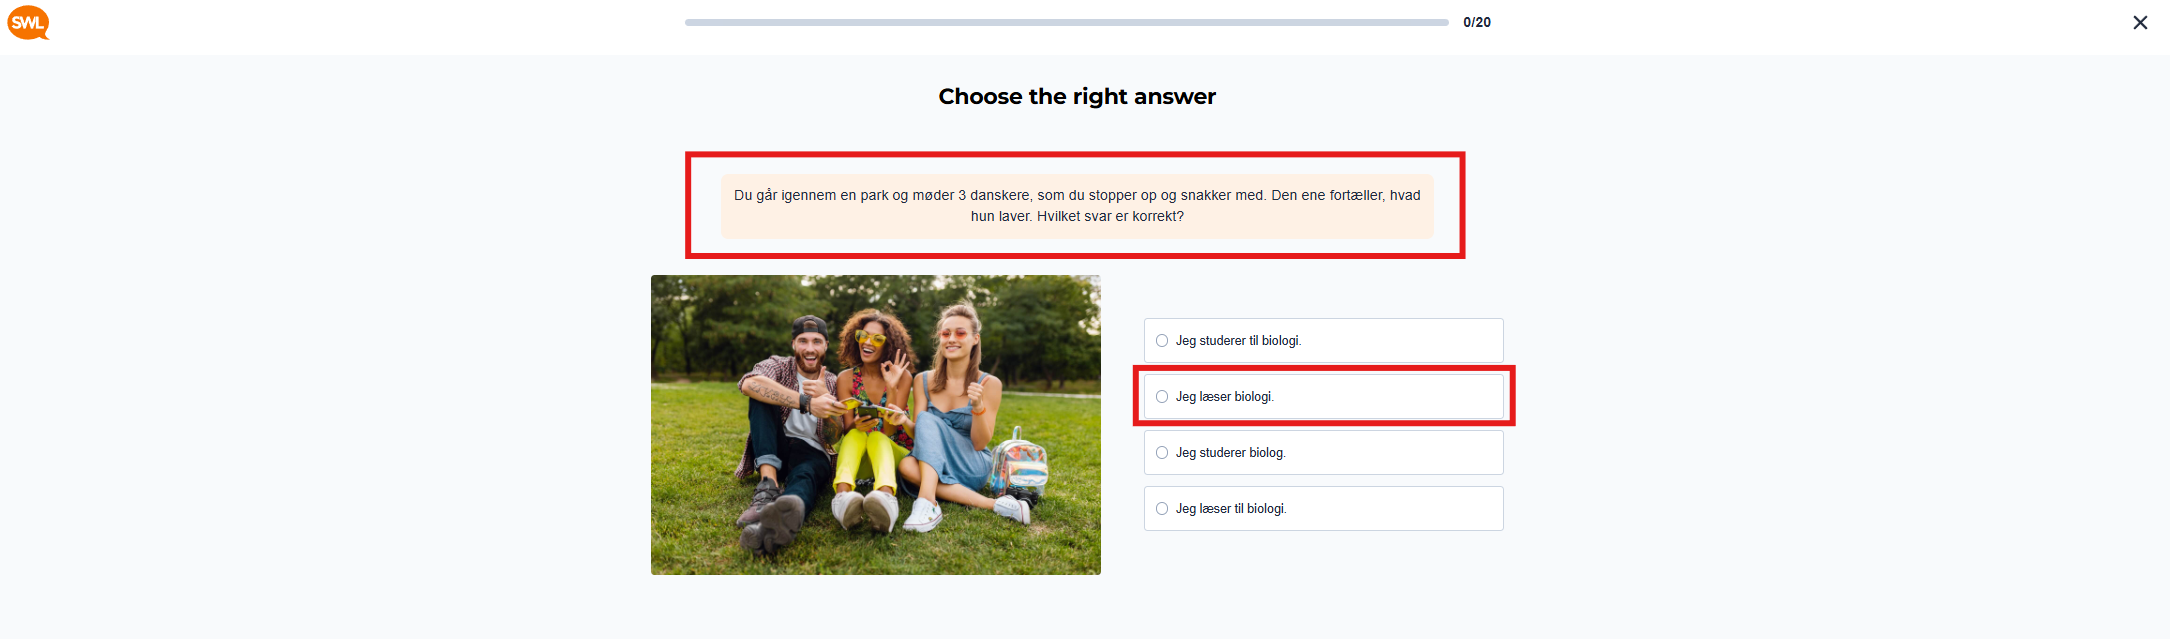Image resolution: width=2170 pixels, height=639 pixels.
Task: Click the quiz progress bar
Action: coord(1066,22)
